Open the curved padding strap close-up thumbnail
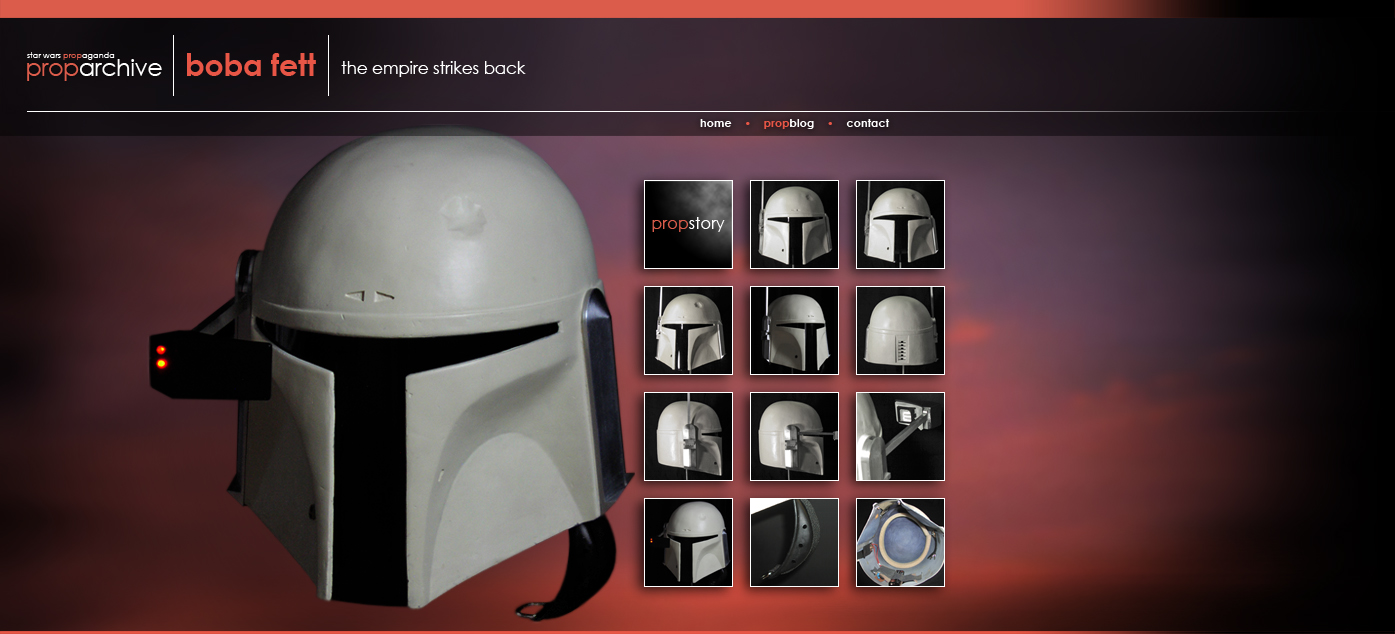Viewport: 1395px width, 634px height. [794, 542]
